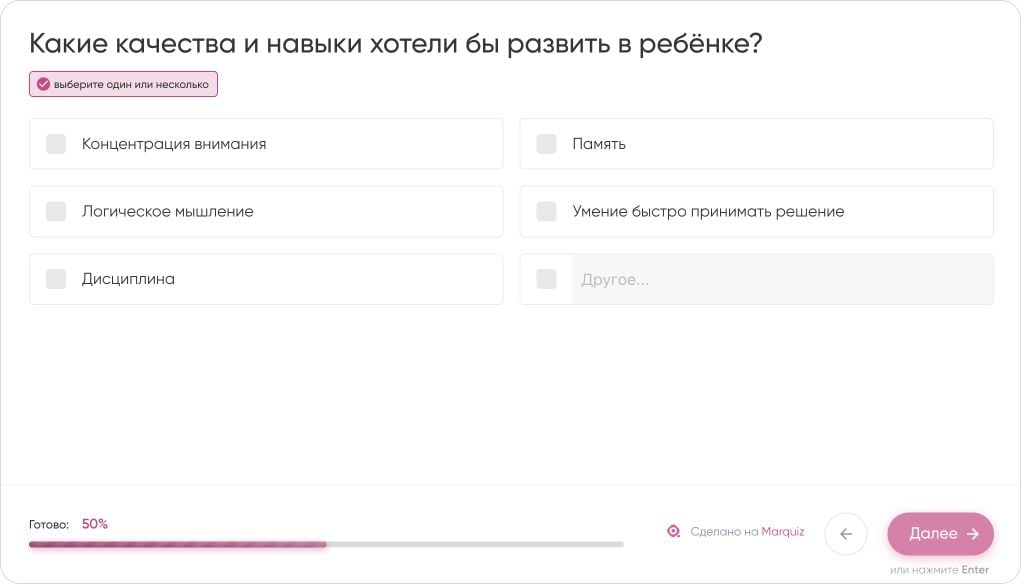Image resolution: width=1021 pixels, height=584 pixels.
Task: Select the "Память" option card
Action: 755,144
